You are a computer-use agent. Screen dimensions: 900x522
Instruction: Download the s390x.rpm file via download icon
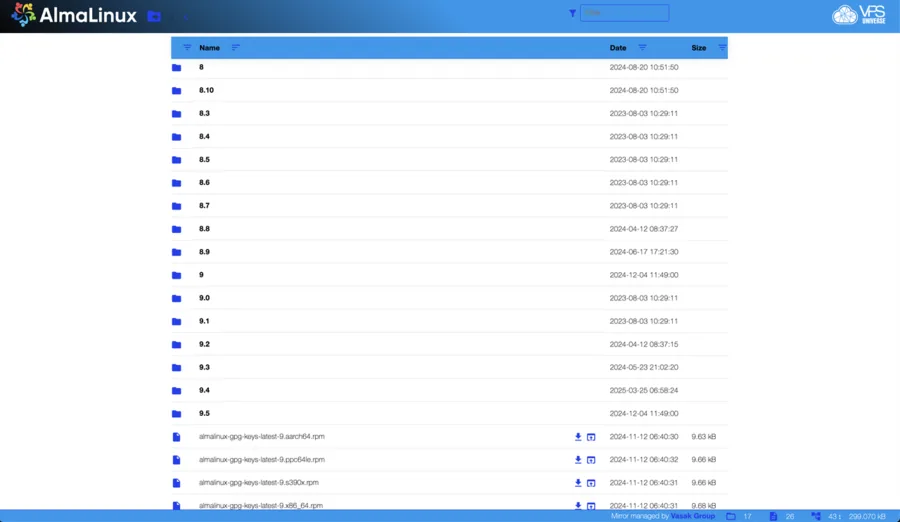pos(578,483)
